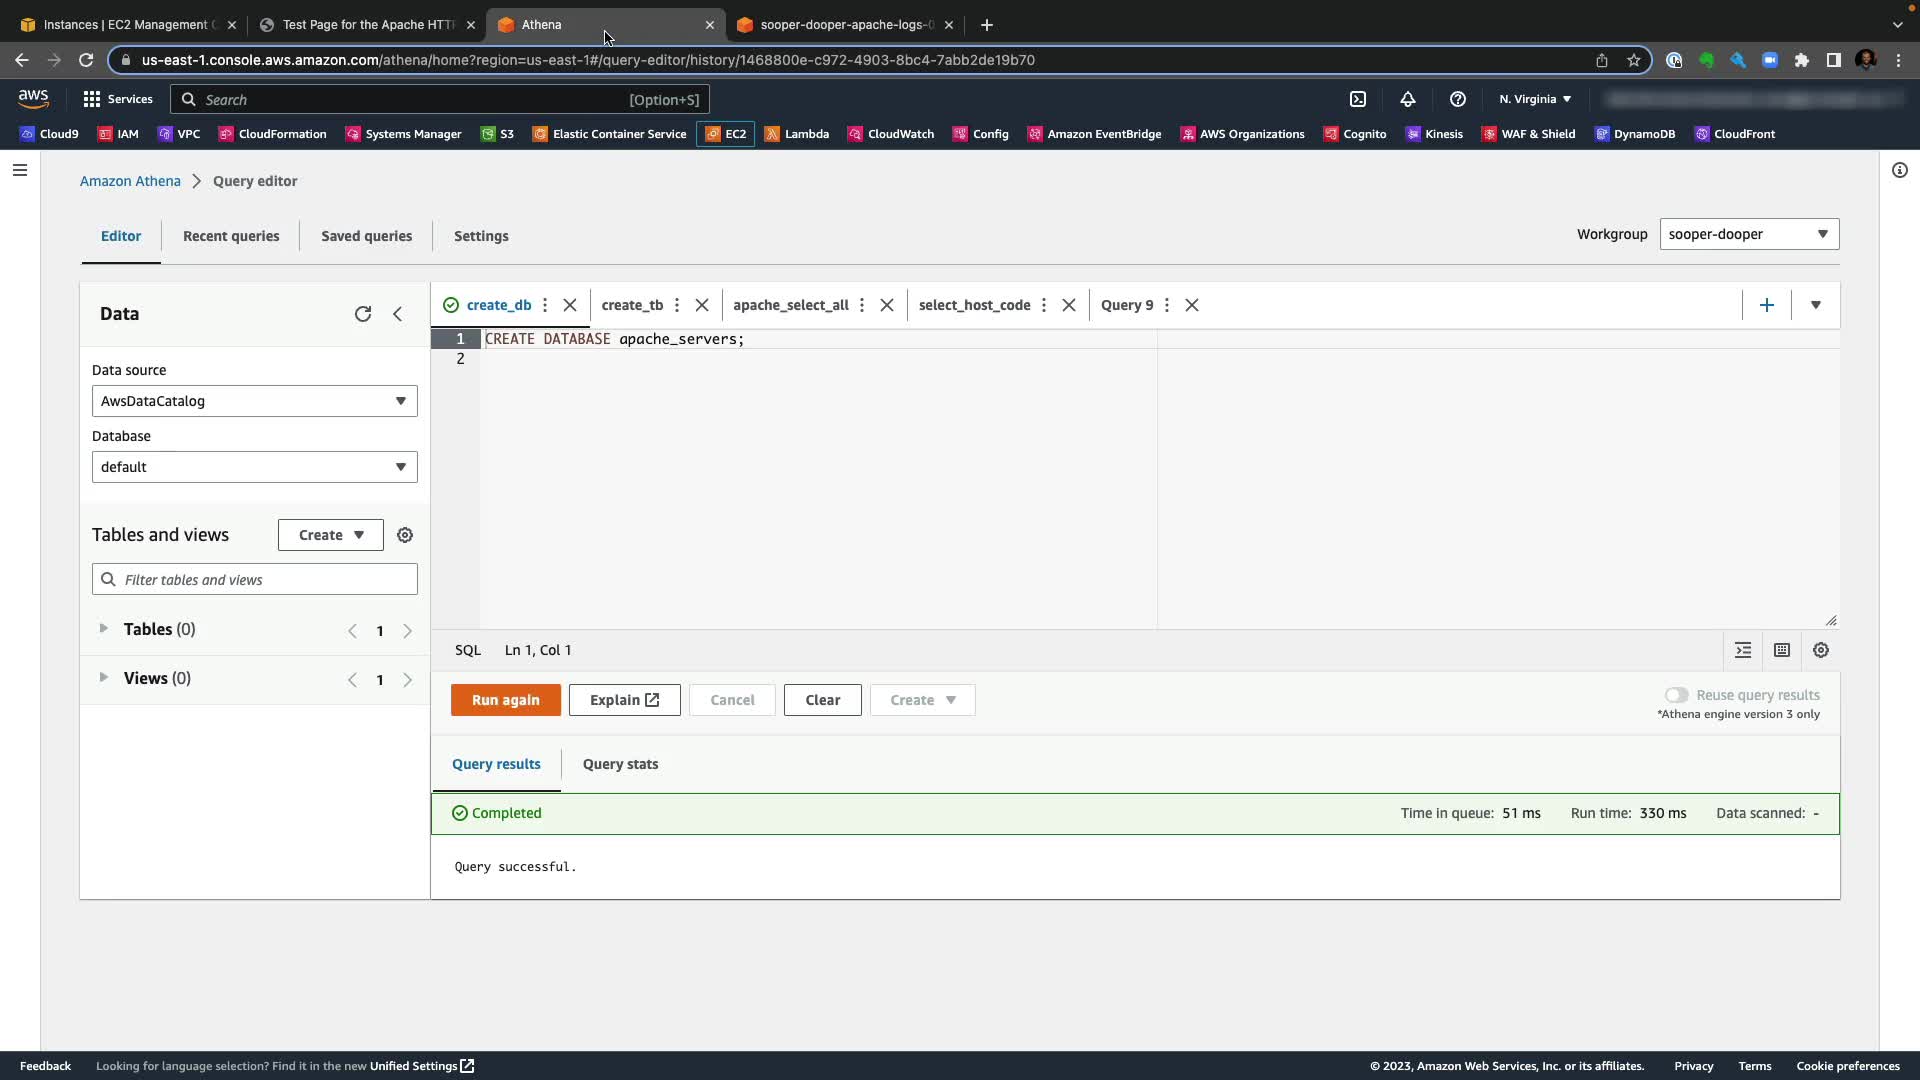
Task: Open editor preferences gear icon
Action: tap(1821, 650)
